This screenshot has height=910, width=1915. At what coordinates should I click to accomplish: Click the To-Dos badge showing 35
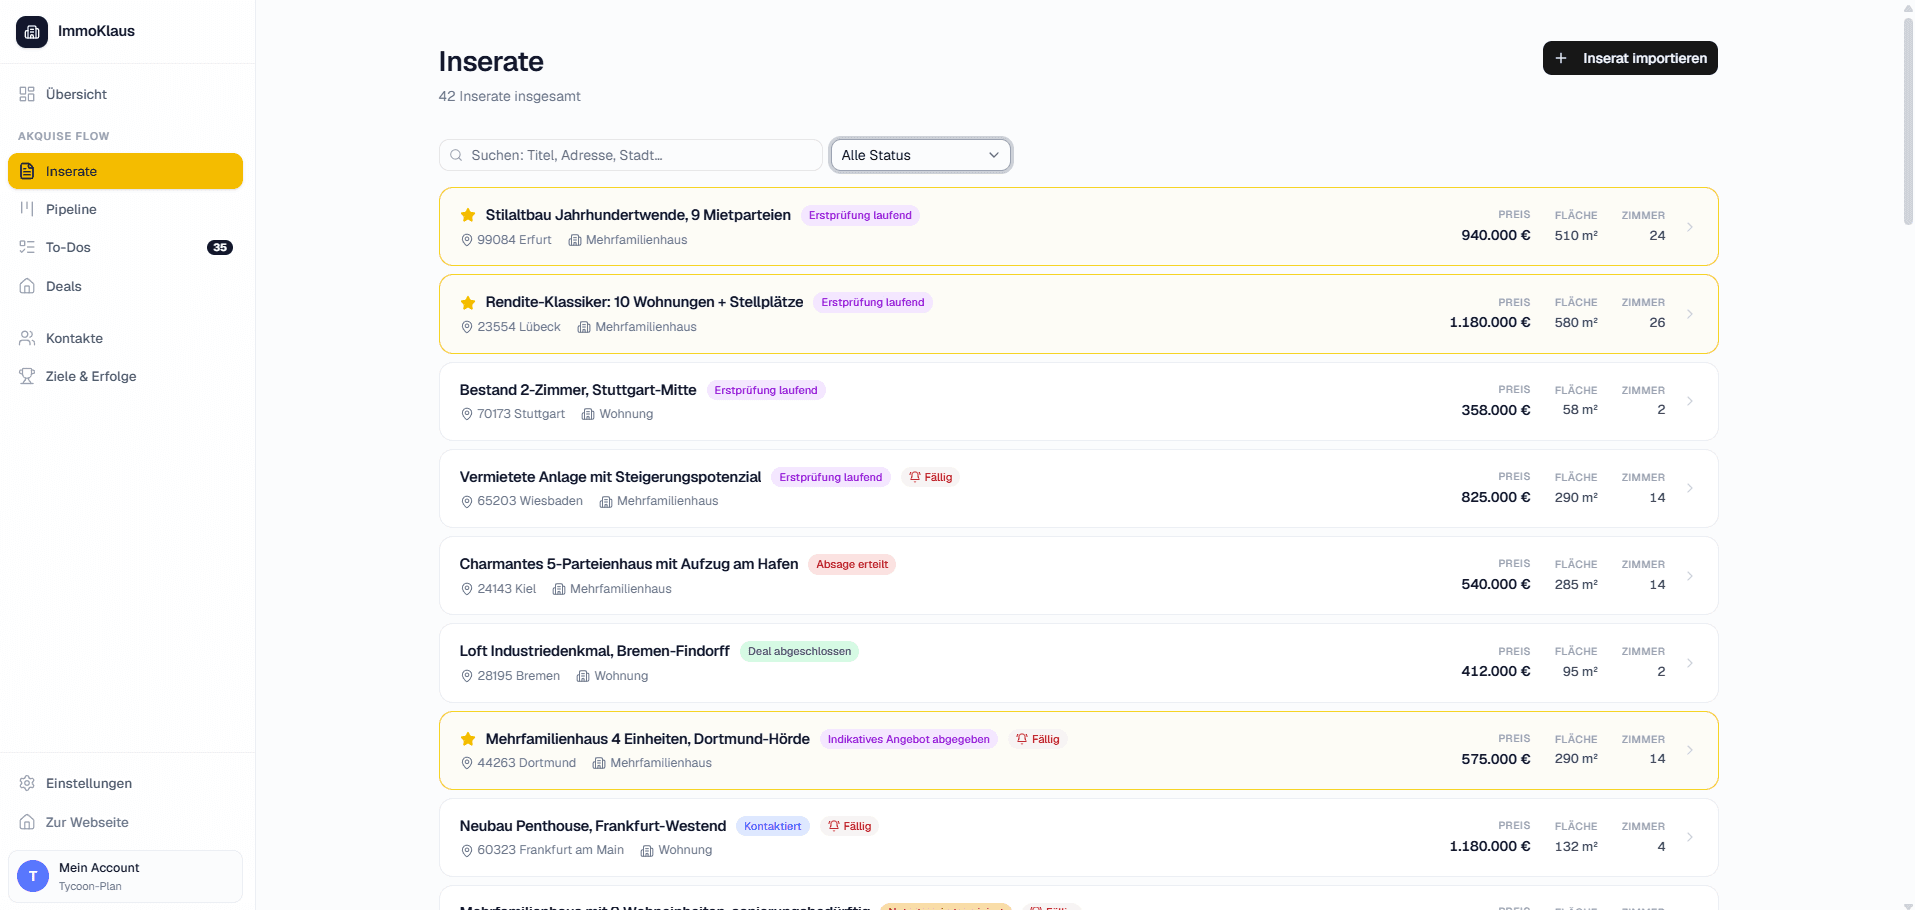(x=220, y=247)
